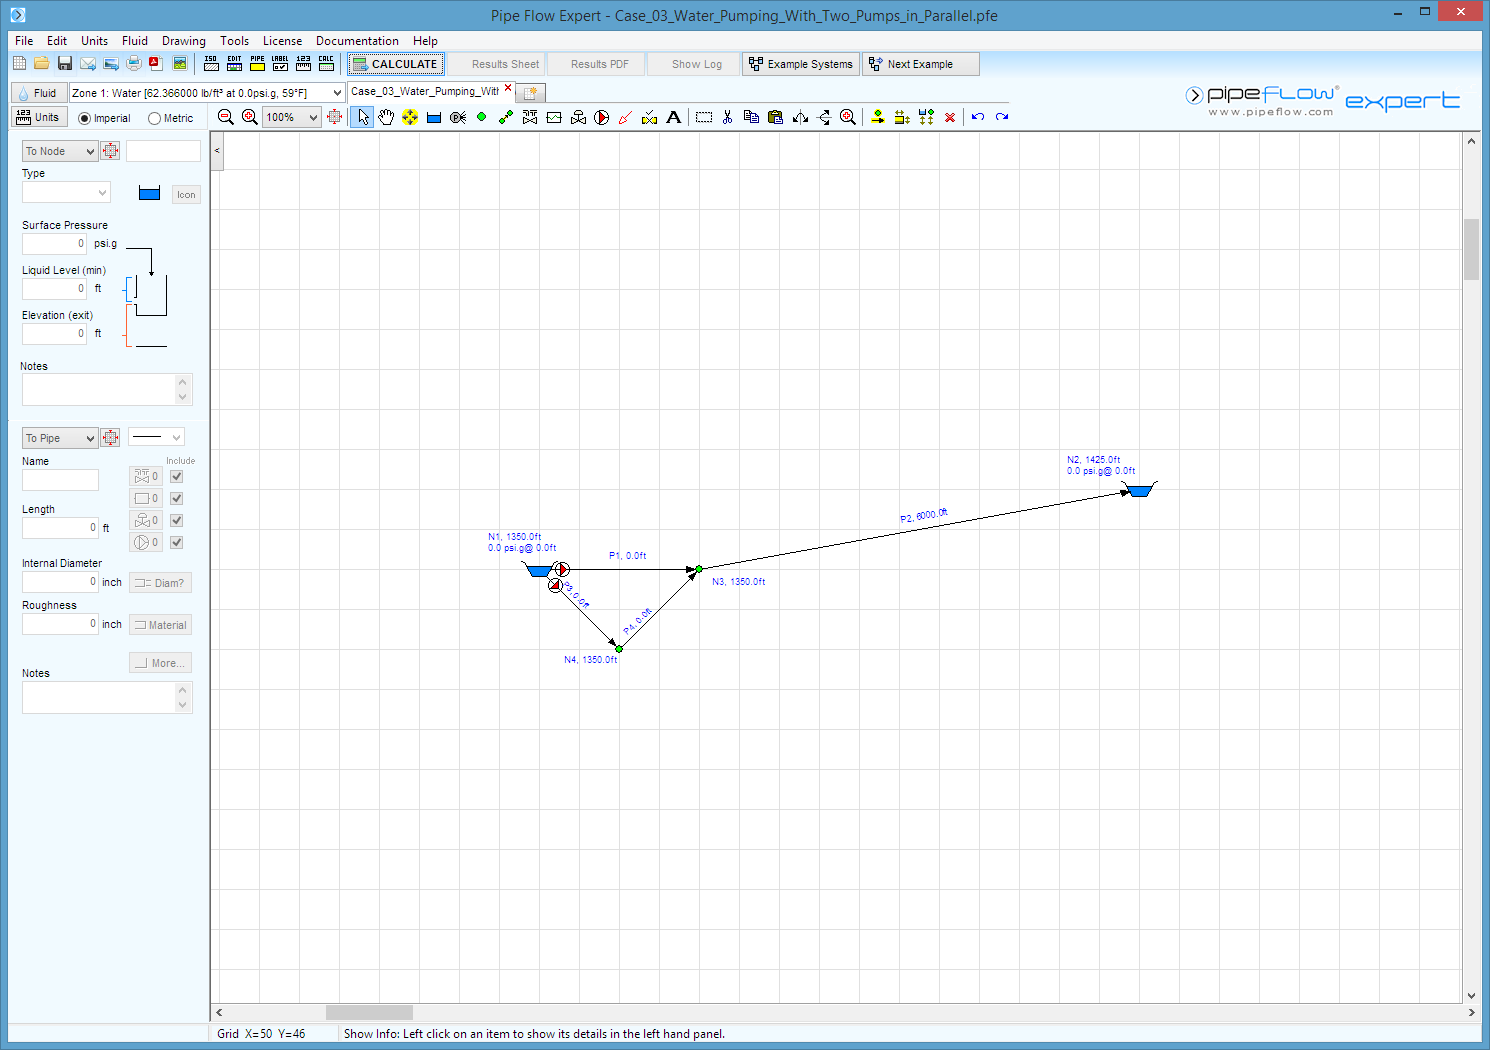The height and width of the screenshot is (1050, 1490).
Task: Open the fluid zone dropdown 'Zone 1: Water'
Action: (207, 93)
